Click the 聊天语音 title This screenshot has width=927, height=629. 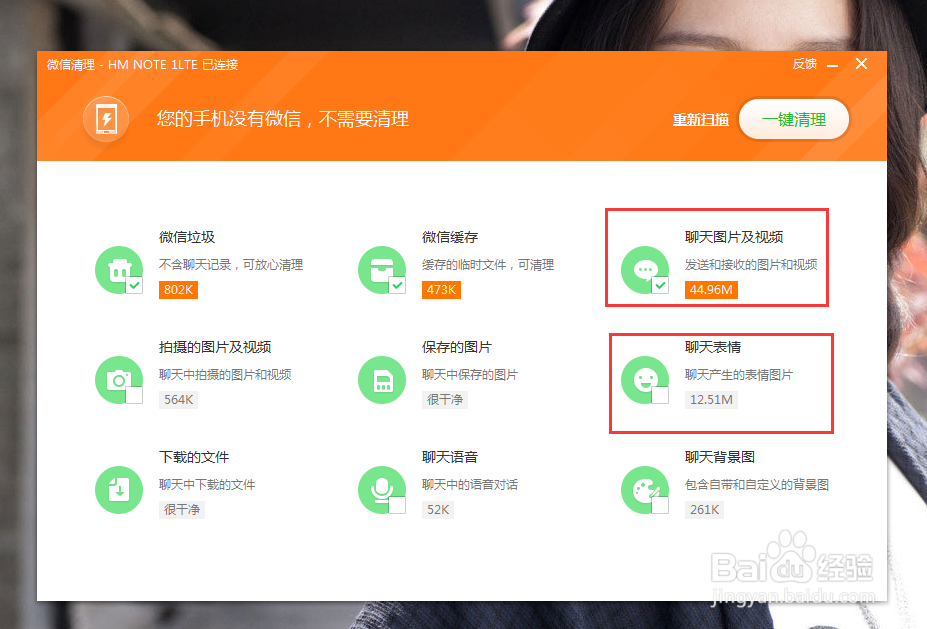coord(450,457)
